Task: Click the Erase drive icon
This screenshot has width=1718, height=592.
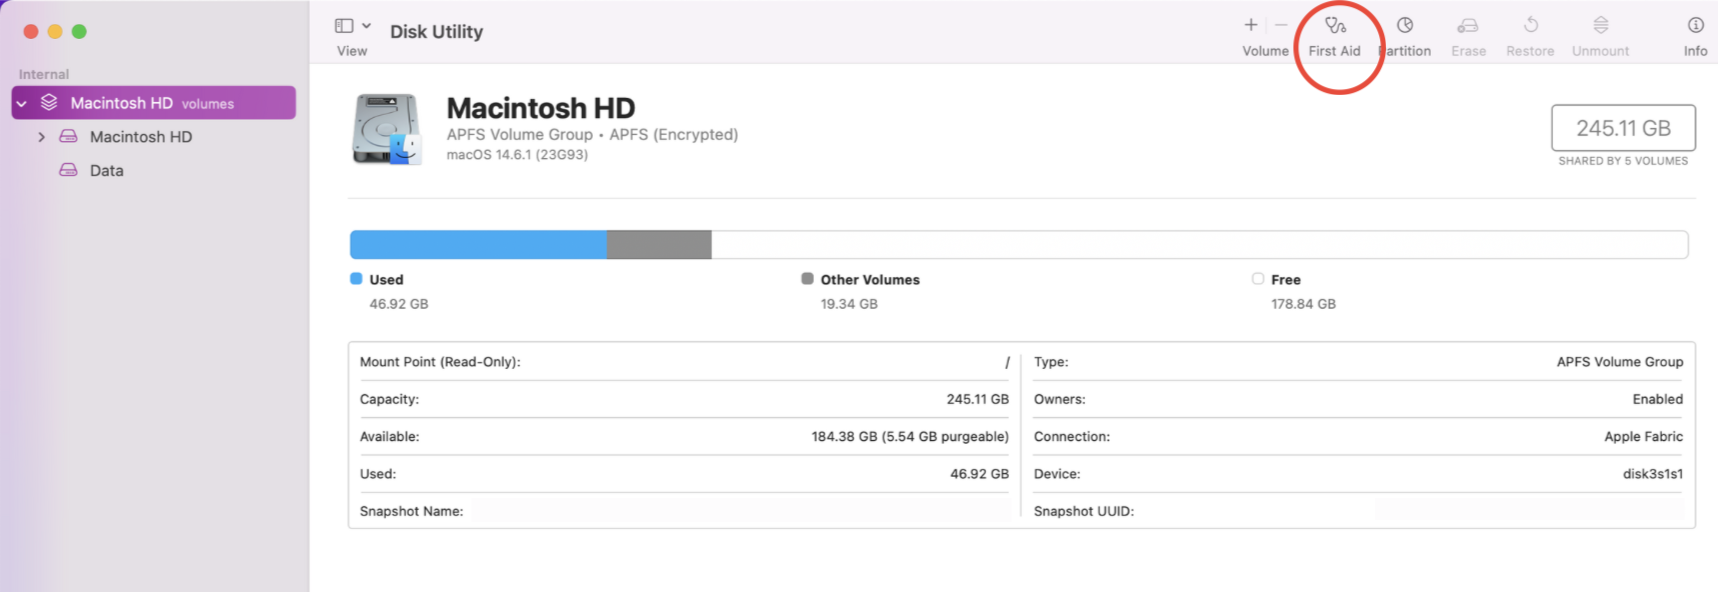Action: point(1468,25)
